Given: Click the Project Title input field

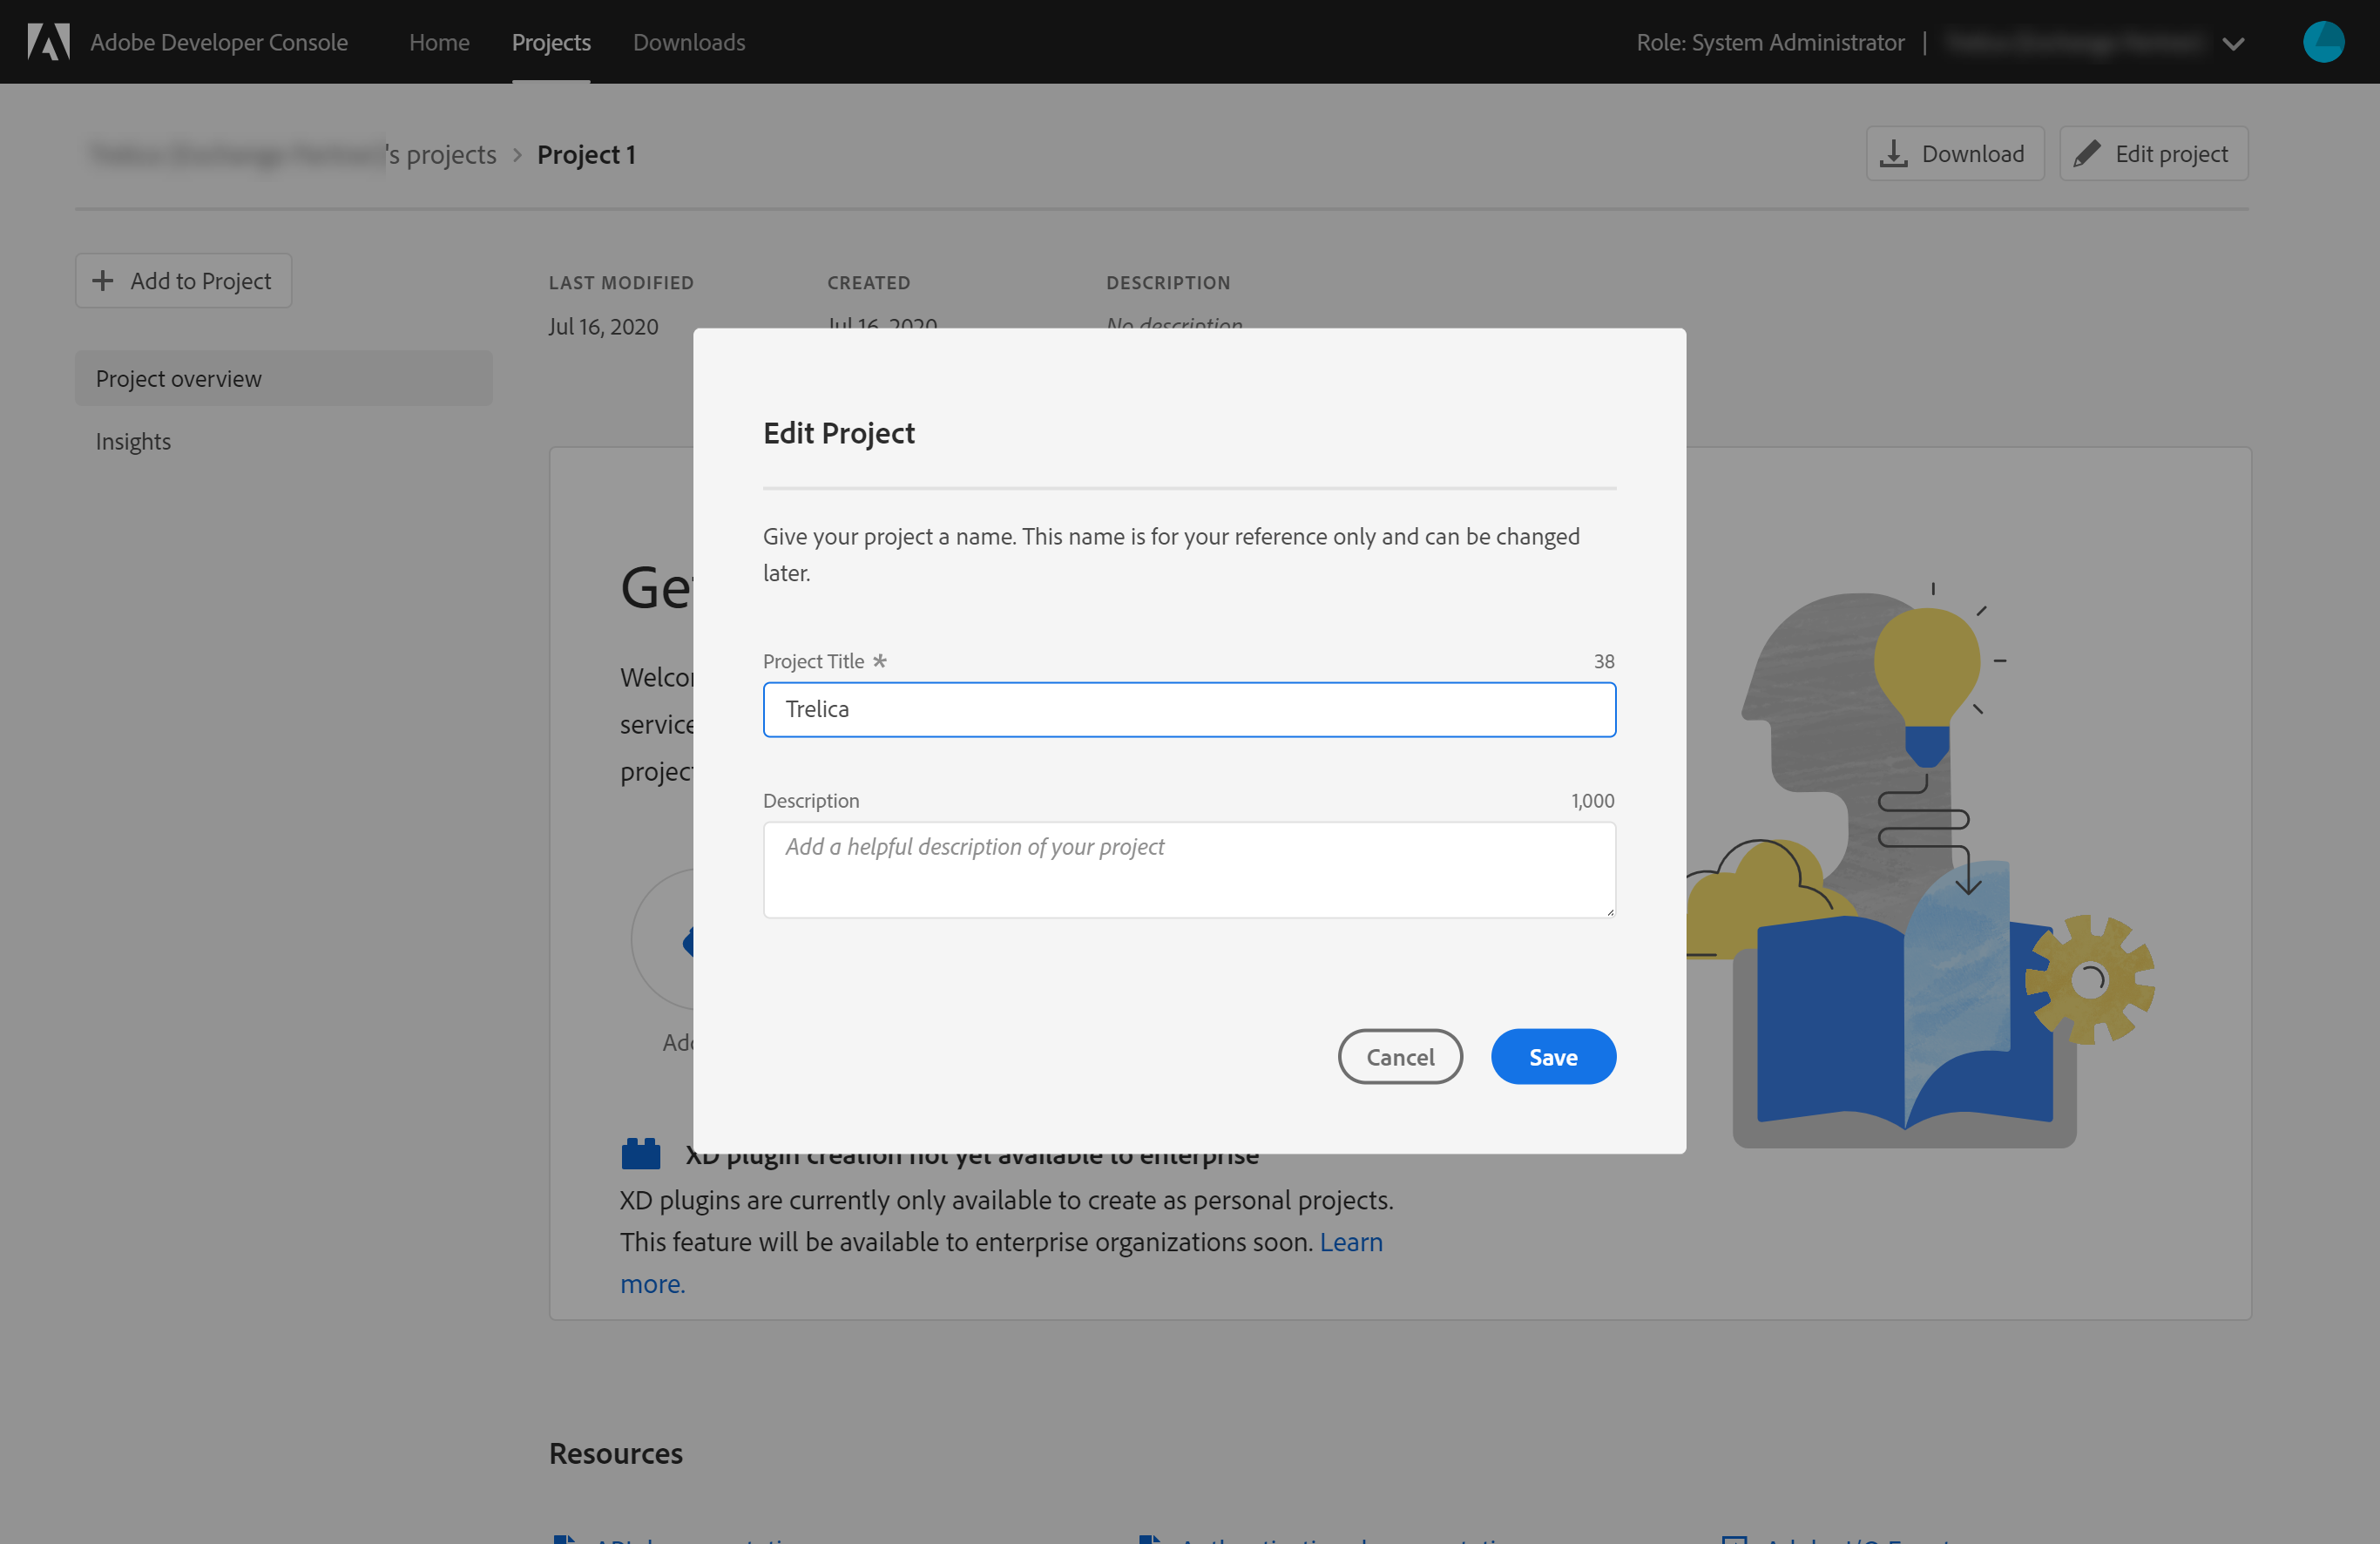Looking at the screenshot, I should (1189, 709).
